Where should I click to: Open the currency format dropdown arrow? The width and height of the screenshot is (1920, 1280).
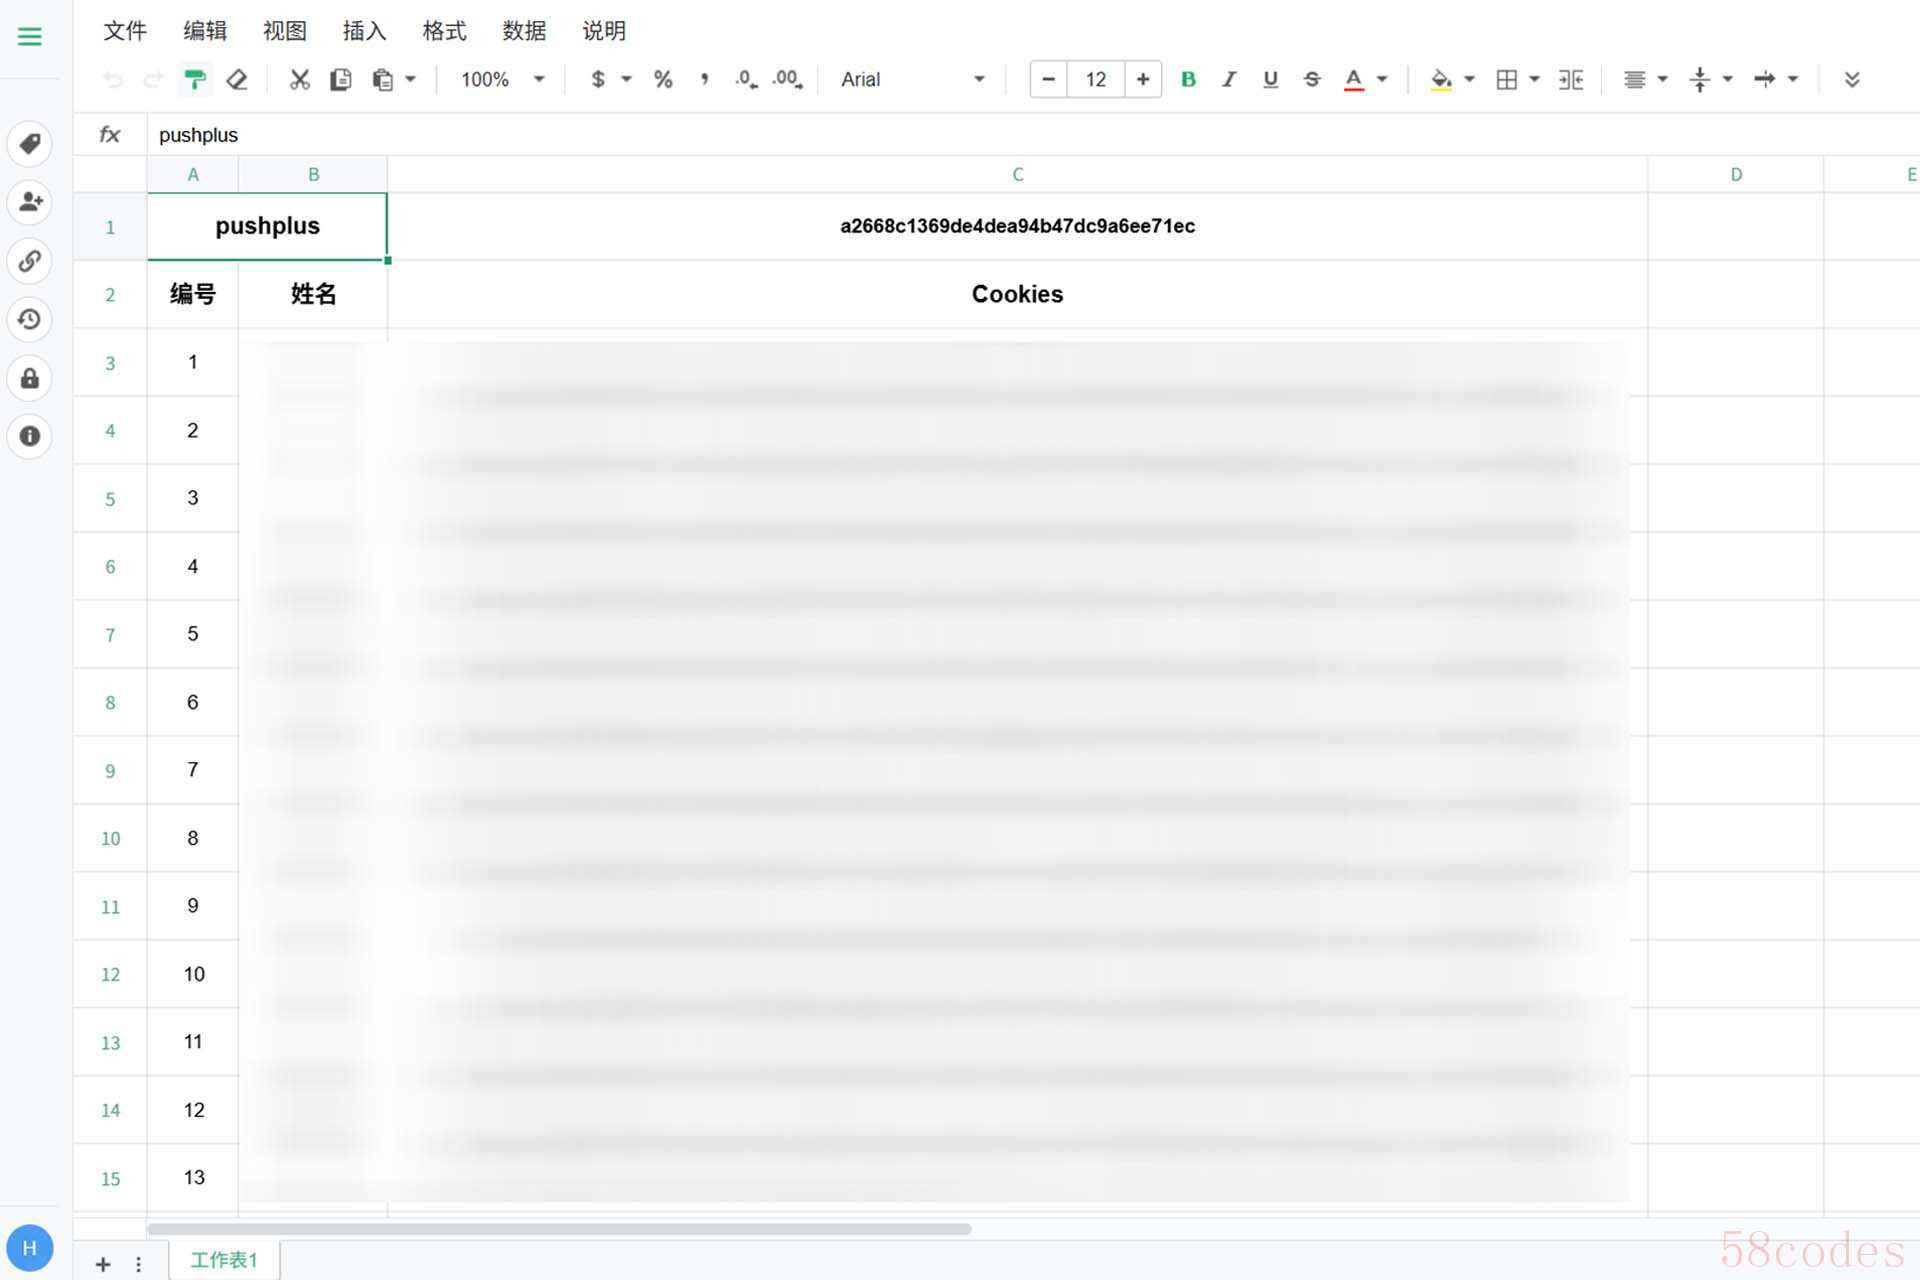pyautogui.click(x=627, y=79)
